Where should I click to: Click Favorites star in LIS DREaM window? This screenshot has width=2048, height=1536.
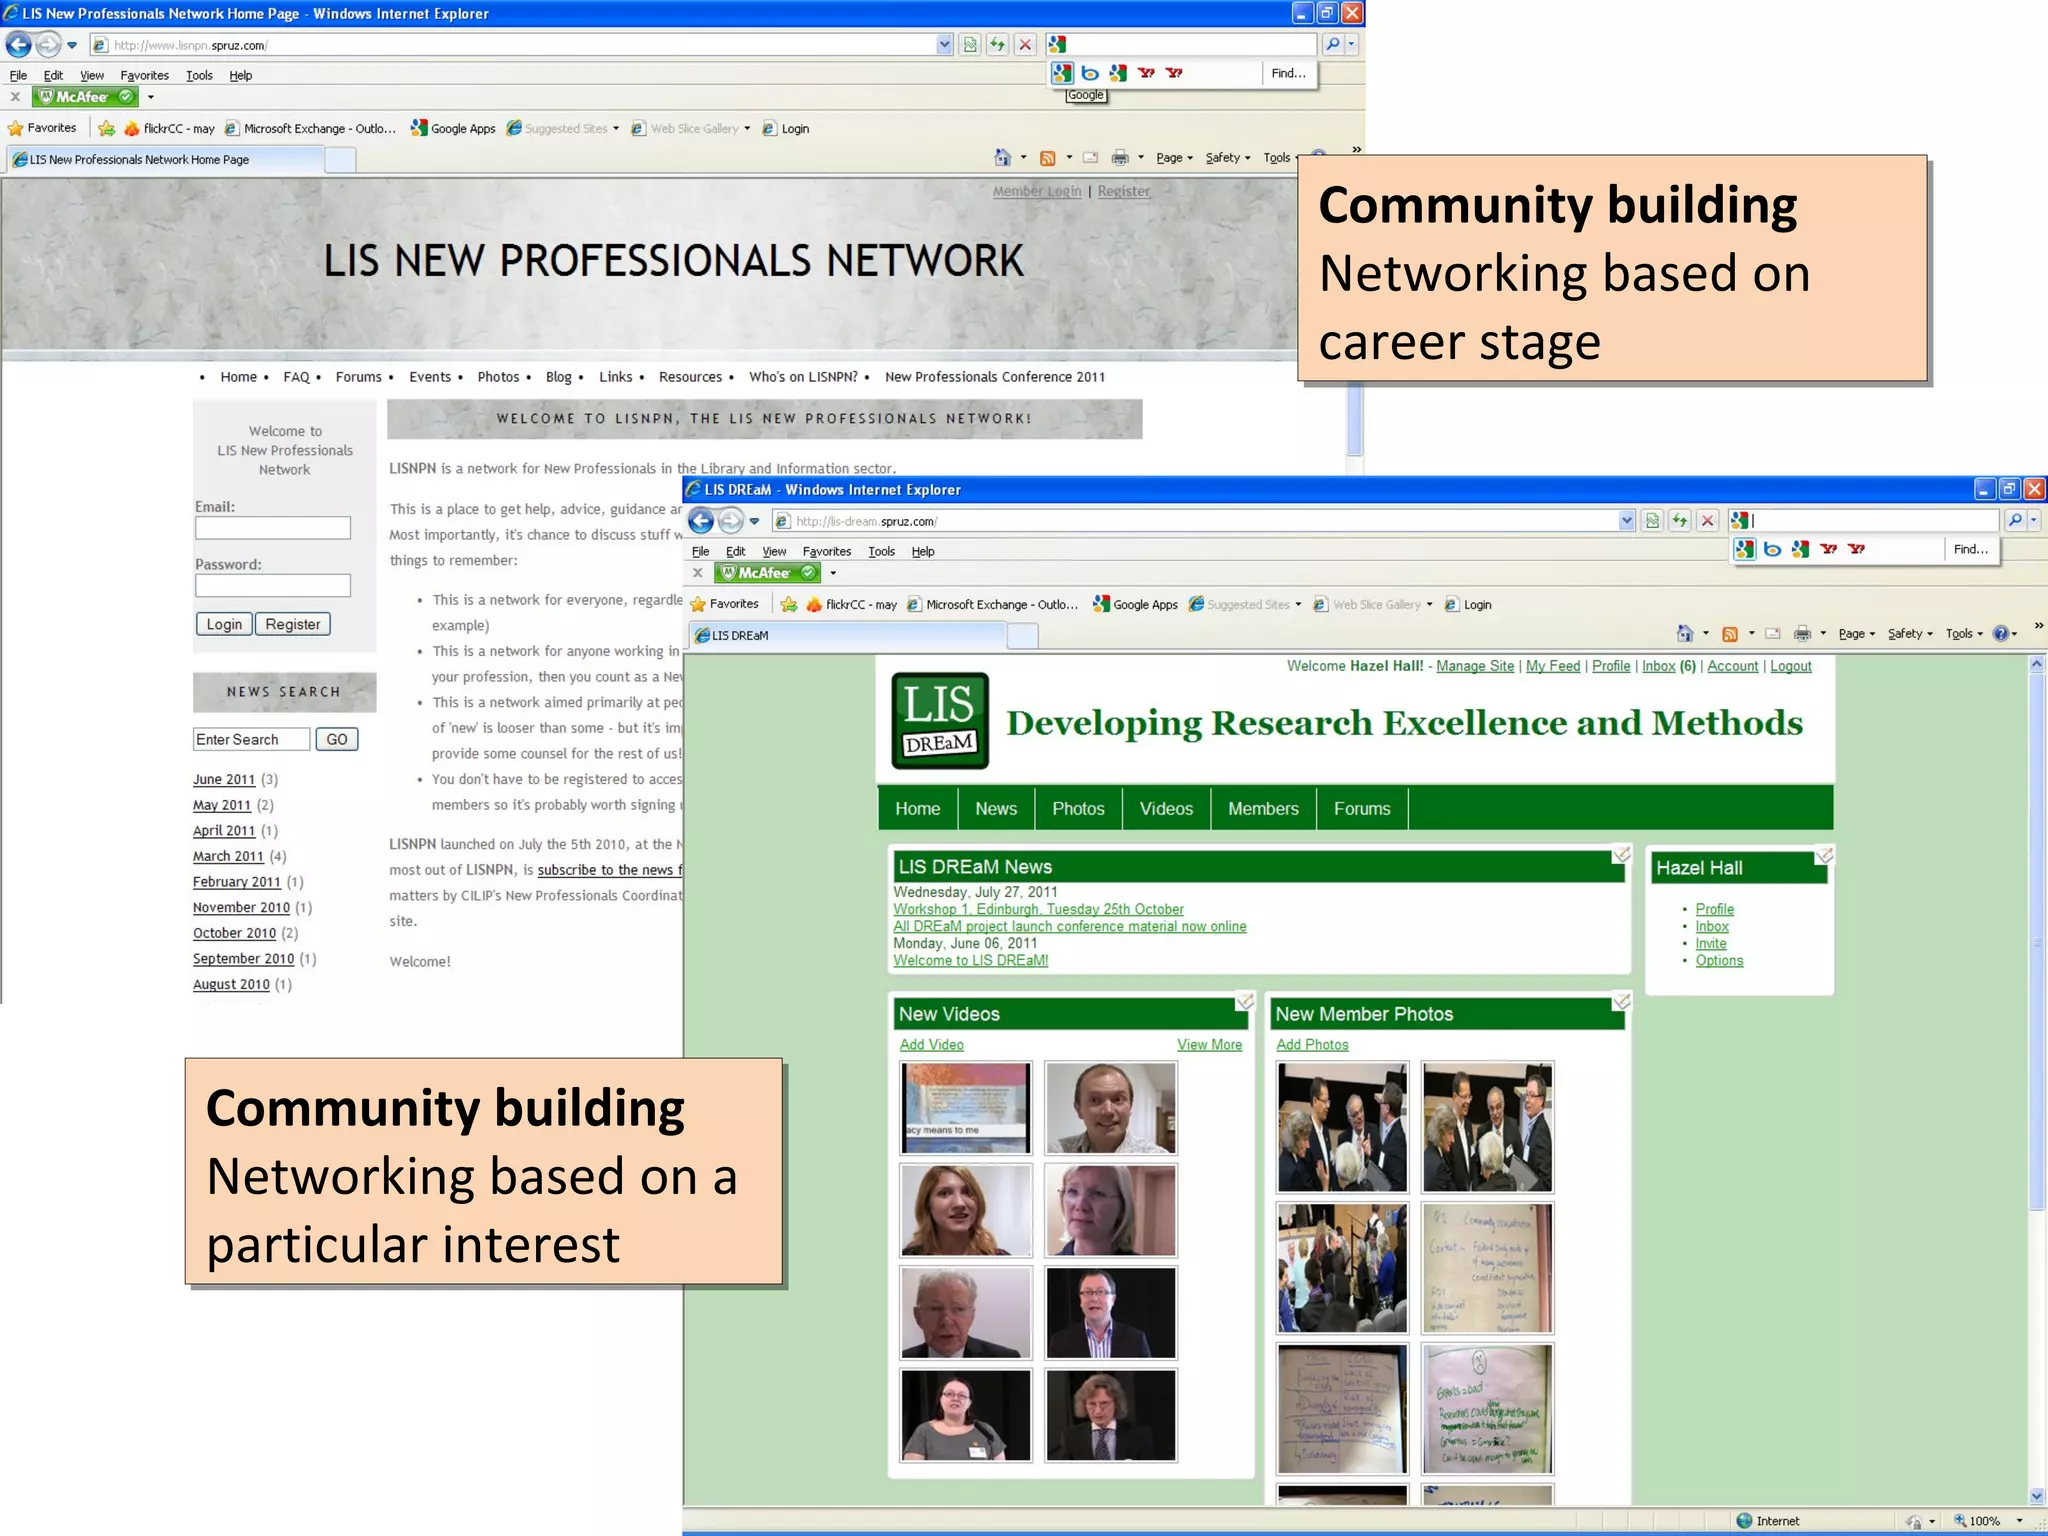(698, 604)
